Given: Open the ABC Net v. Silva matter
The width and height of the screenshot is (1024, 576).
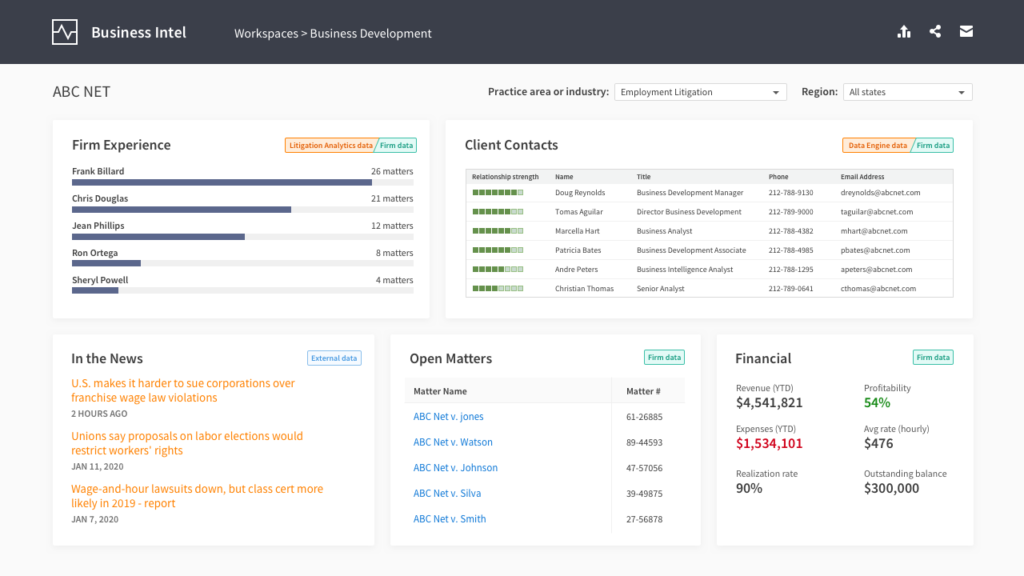Looking at the screenshot, I should click(x=447, y=493).
